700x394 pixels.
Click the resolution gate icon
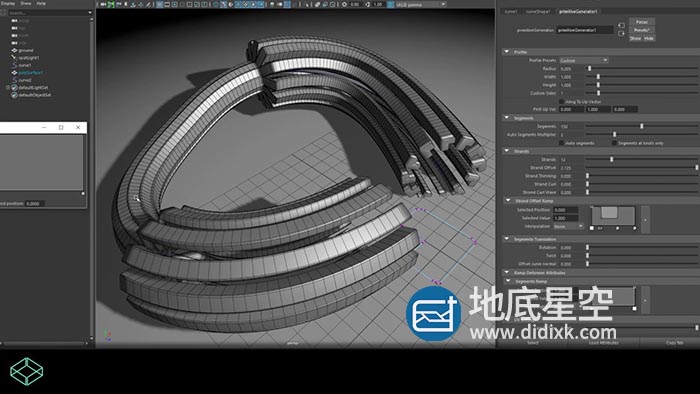[175, 4]
